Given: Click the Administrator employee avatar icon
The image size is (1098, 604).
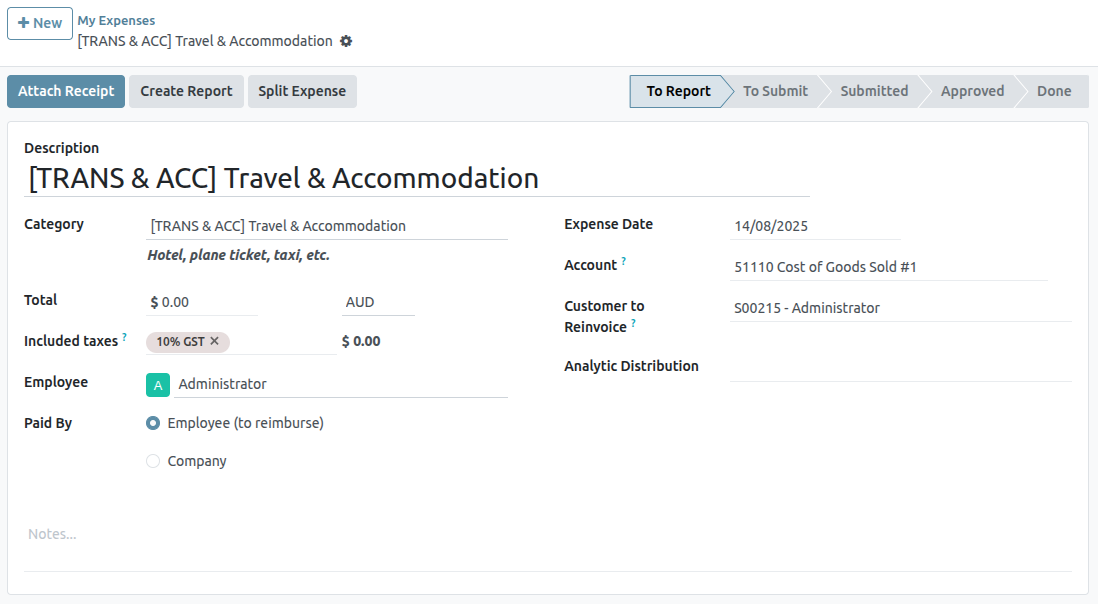Looking at the screenshot, I should point(158,384).
